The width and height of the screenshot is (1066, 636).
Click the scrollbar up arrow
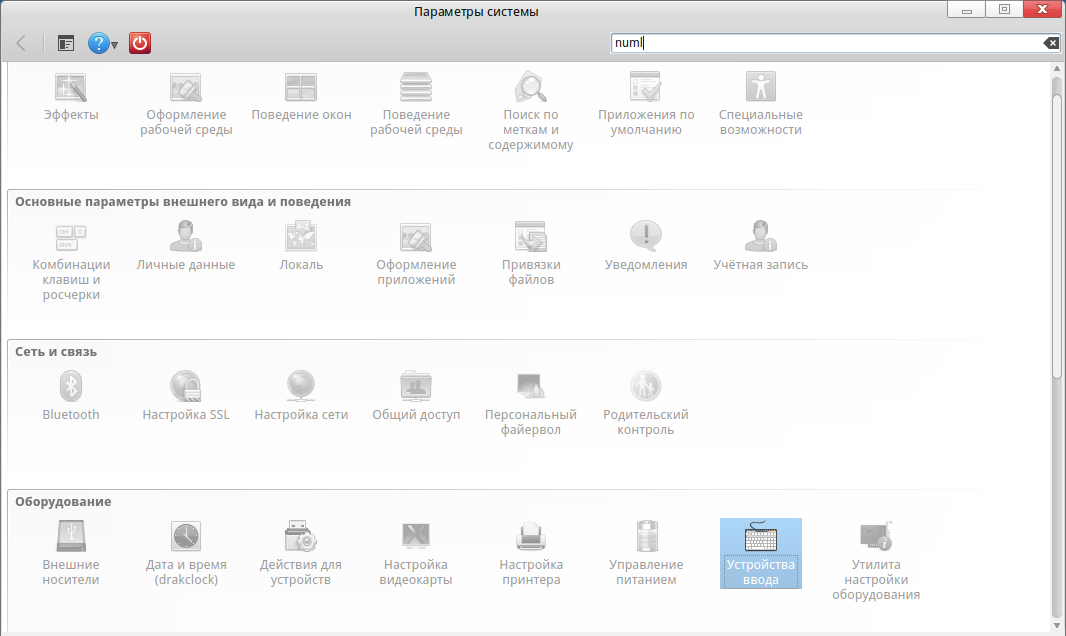(1056, 69)
